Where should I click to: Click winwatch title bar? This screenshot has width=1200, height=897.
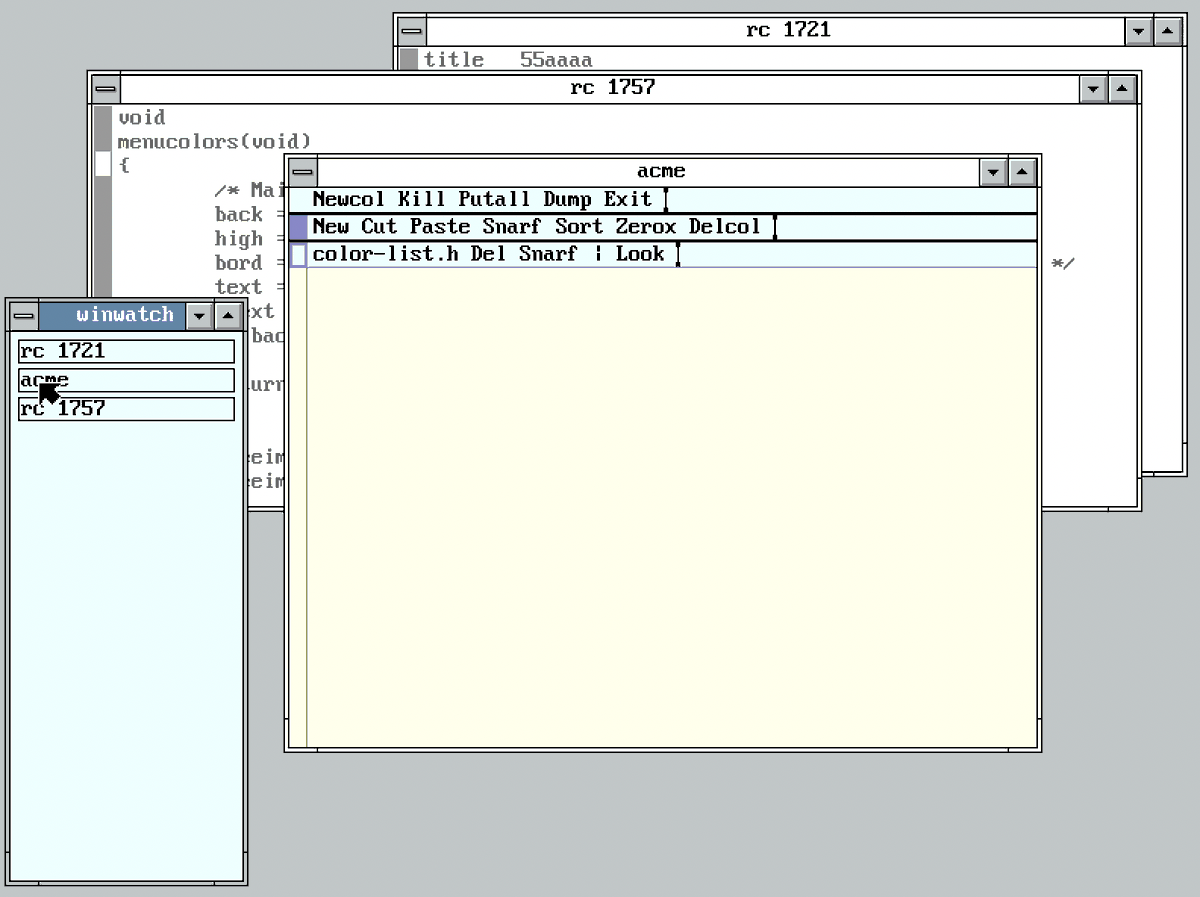pyautogui.click(x=112, y=316)
